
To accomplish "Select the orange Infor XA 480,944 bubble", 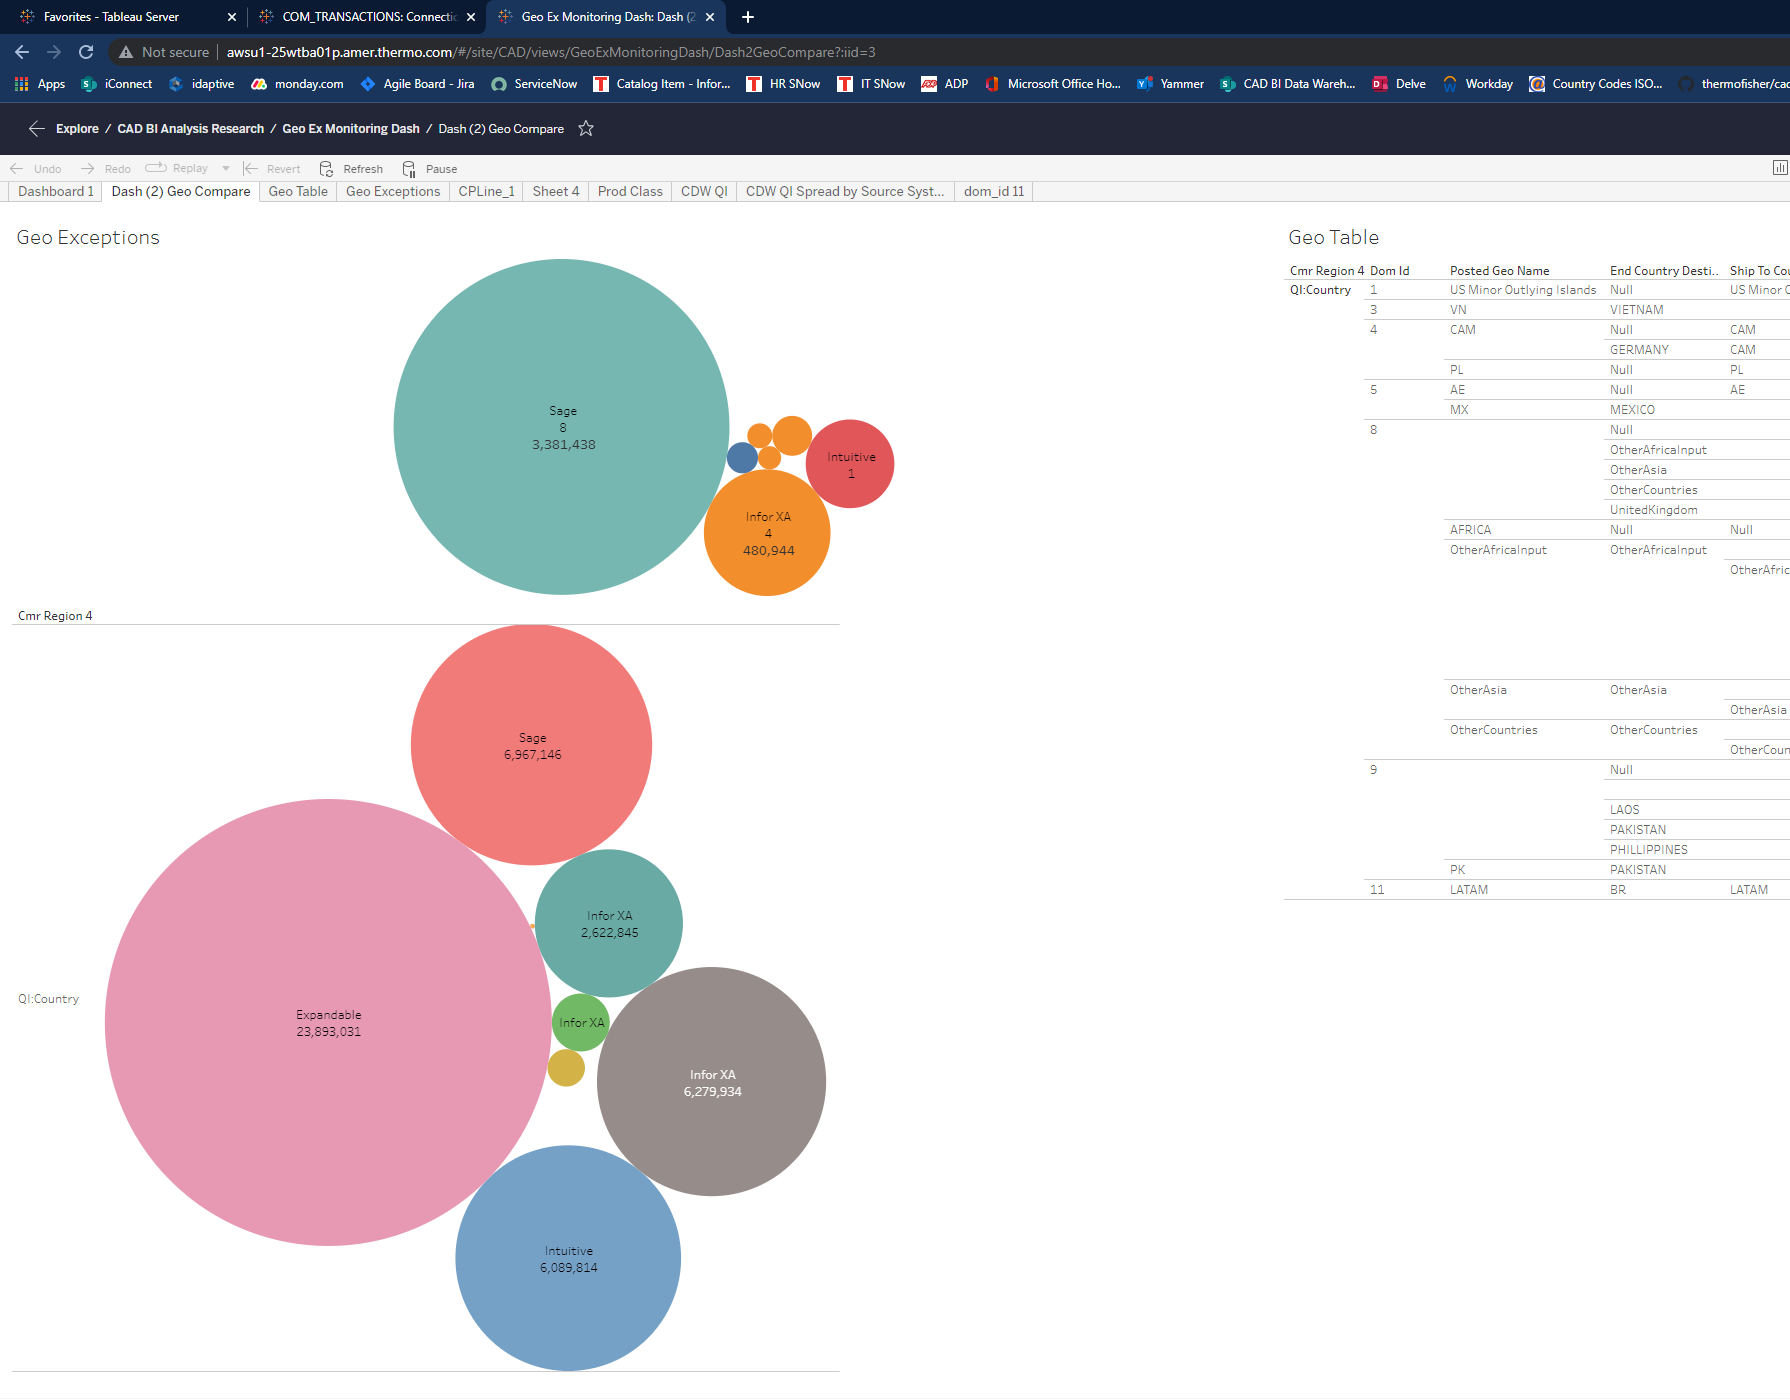I will (x=768, y=535).
